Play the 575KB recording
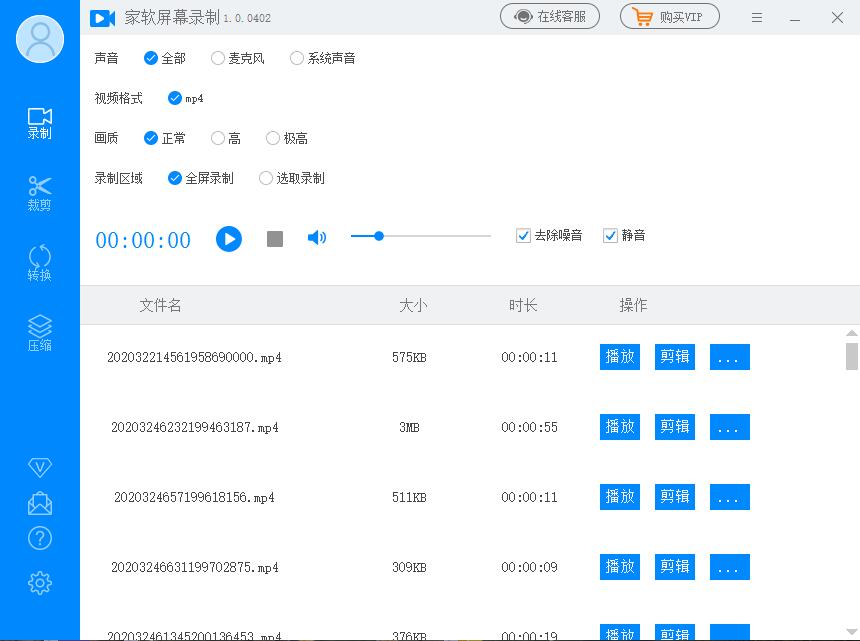This screenshot has width=860, height=641. pyautogui.click(x=620, y=357)
